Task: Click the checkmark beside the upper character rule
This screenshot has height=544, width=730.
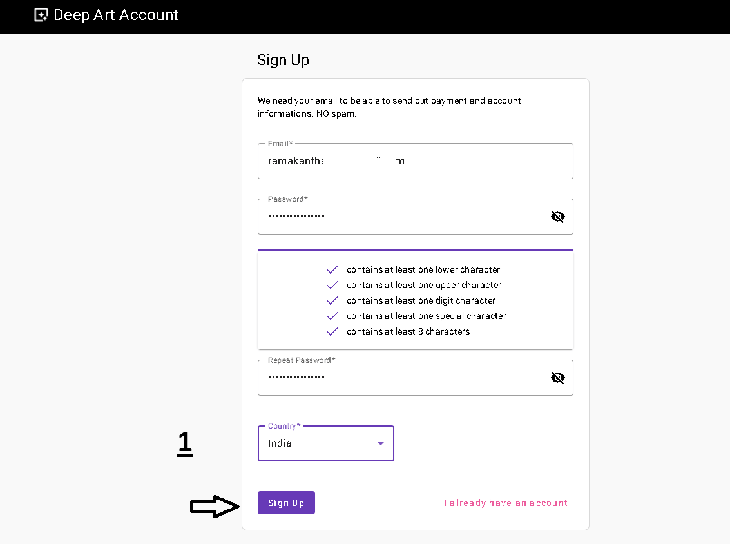Action: click(x=332, y=285)
